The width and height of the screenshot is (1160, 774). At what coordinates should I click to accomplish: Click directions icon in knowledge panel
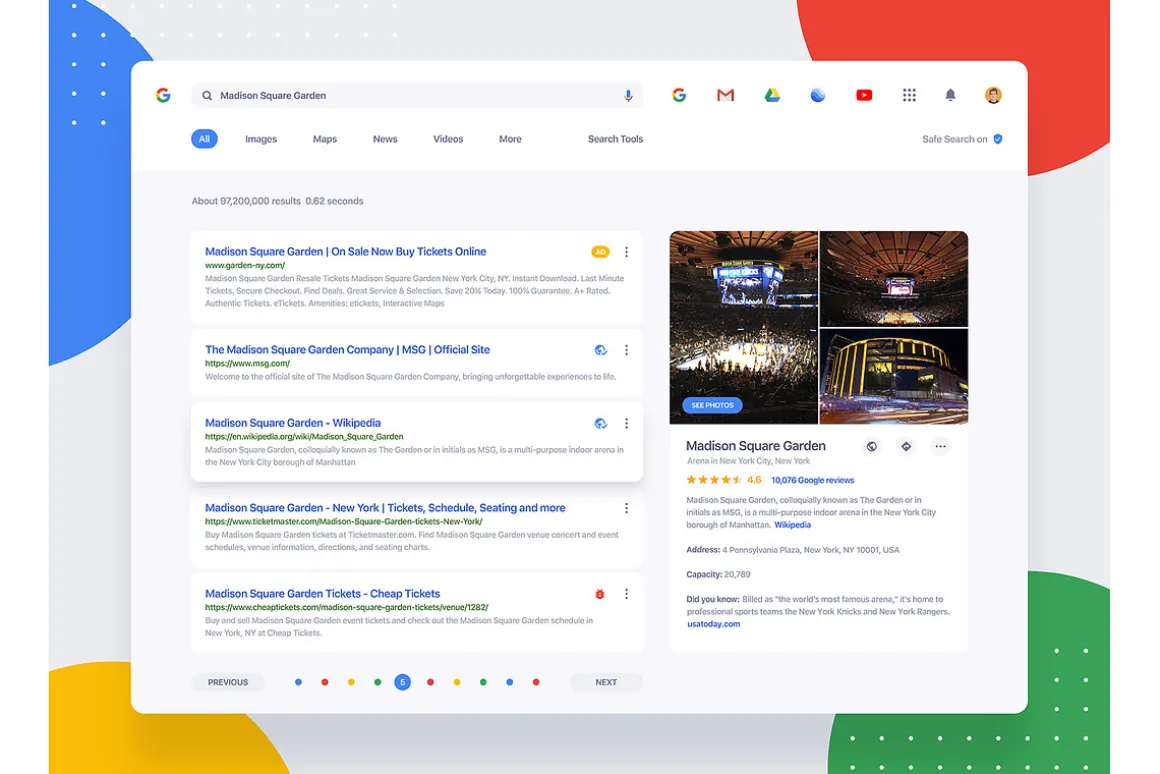[906, 446]
